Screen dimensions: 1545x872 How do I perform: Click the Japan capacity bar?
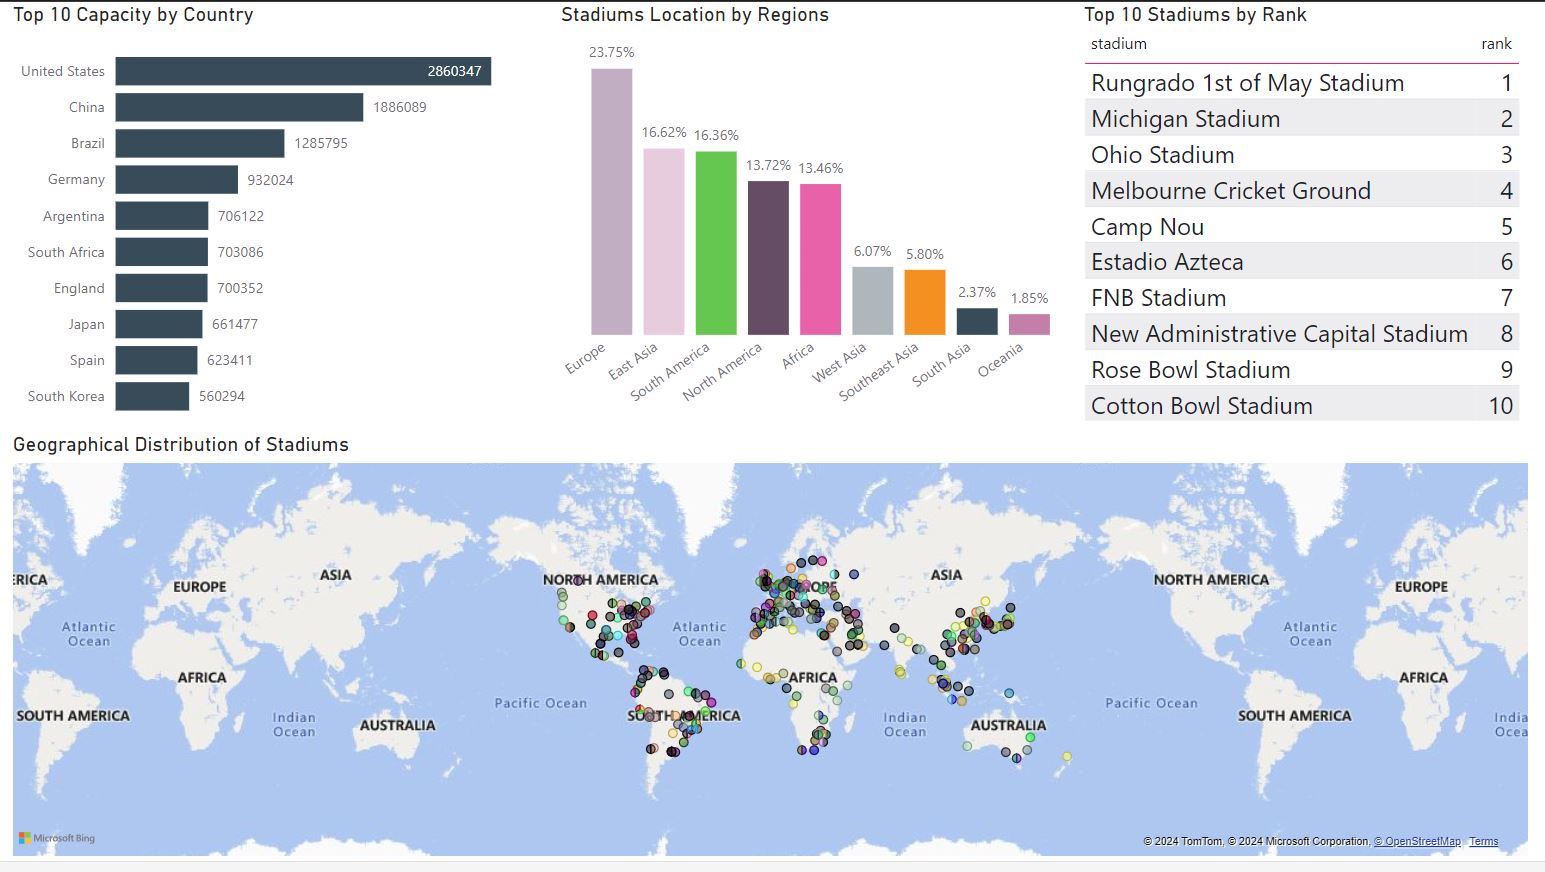pyautogui.click(x=159, y=324)
